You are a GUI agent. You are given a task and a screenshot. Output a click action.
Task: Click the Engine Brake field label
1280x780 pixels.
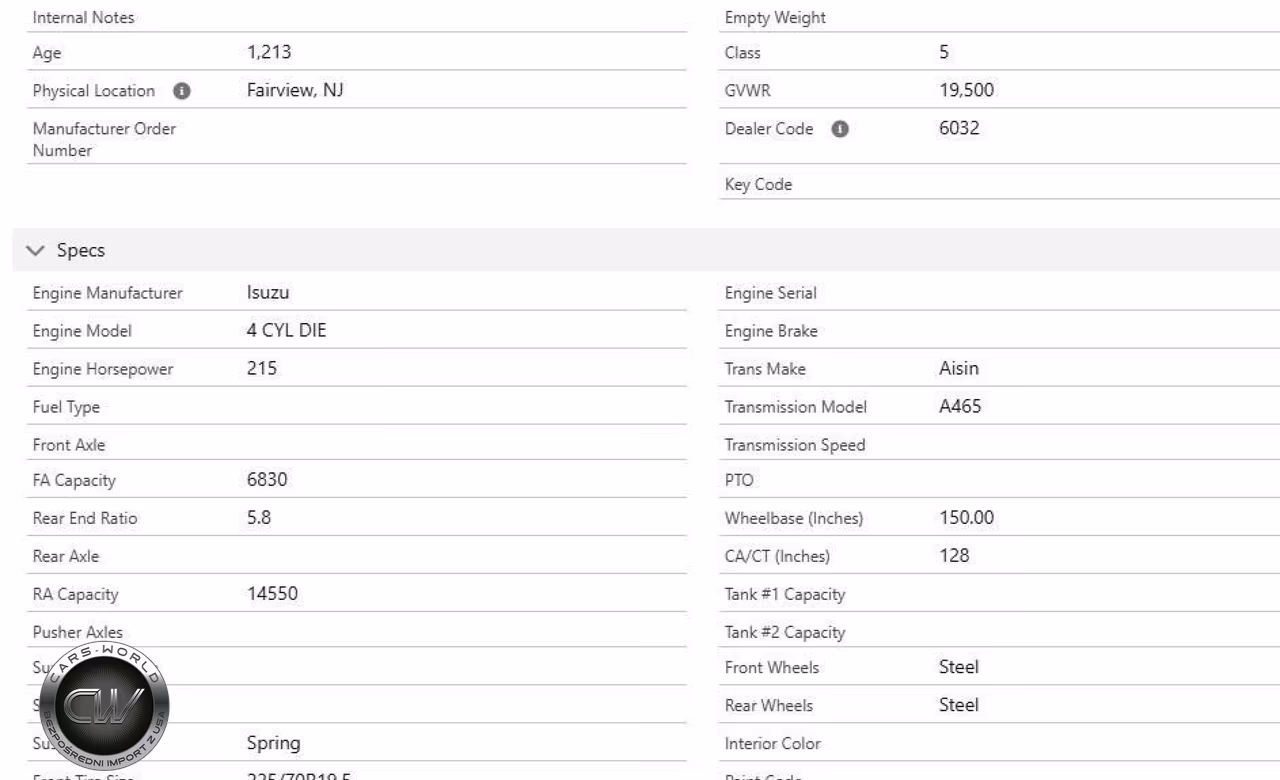771,332
